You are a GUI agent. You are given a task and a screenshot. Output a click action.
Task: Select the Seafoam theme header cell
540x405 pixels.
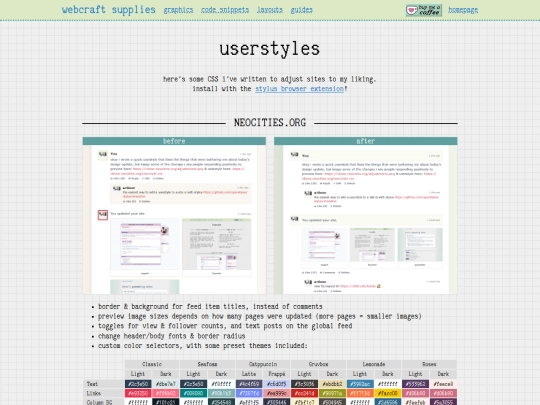(207, 364)
